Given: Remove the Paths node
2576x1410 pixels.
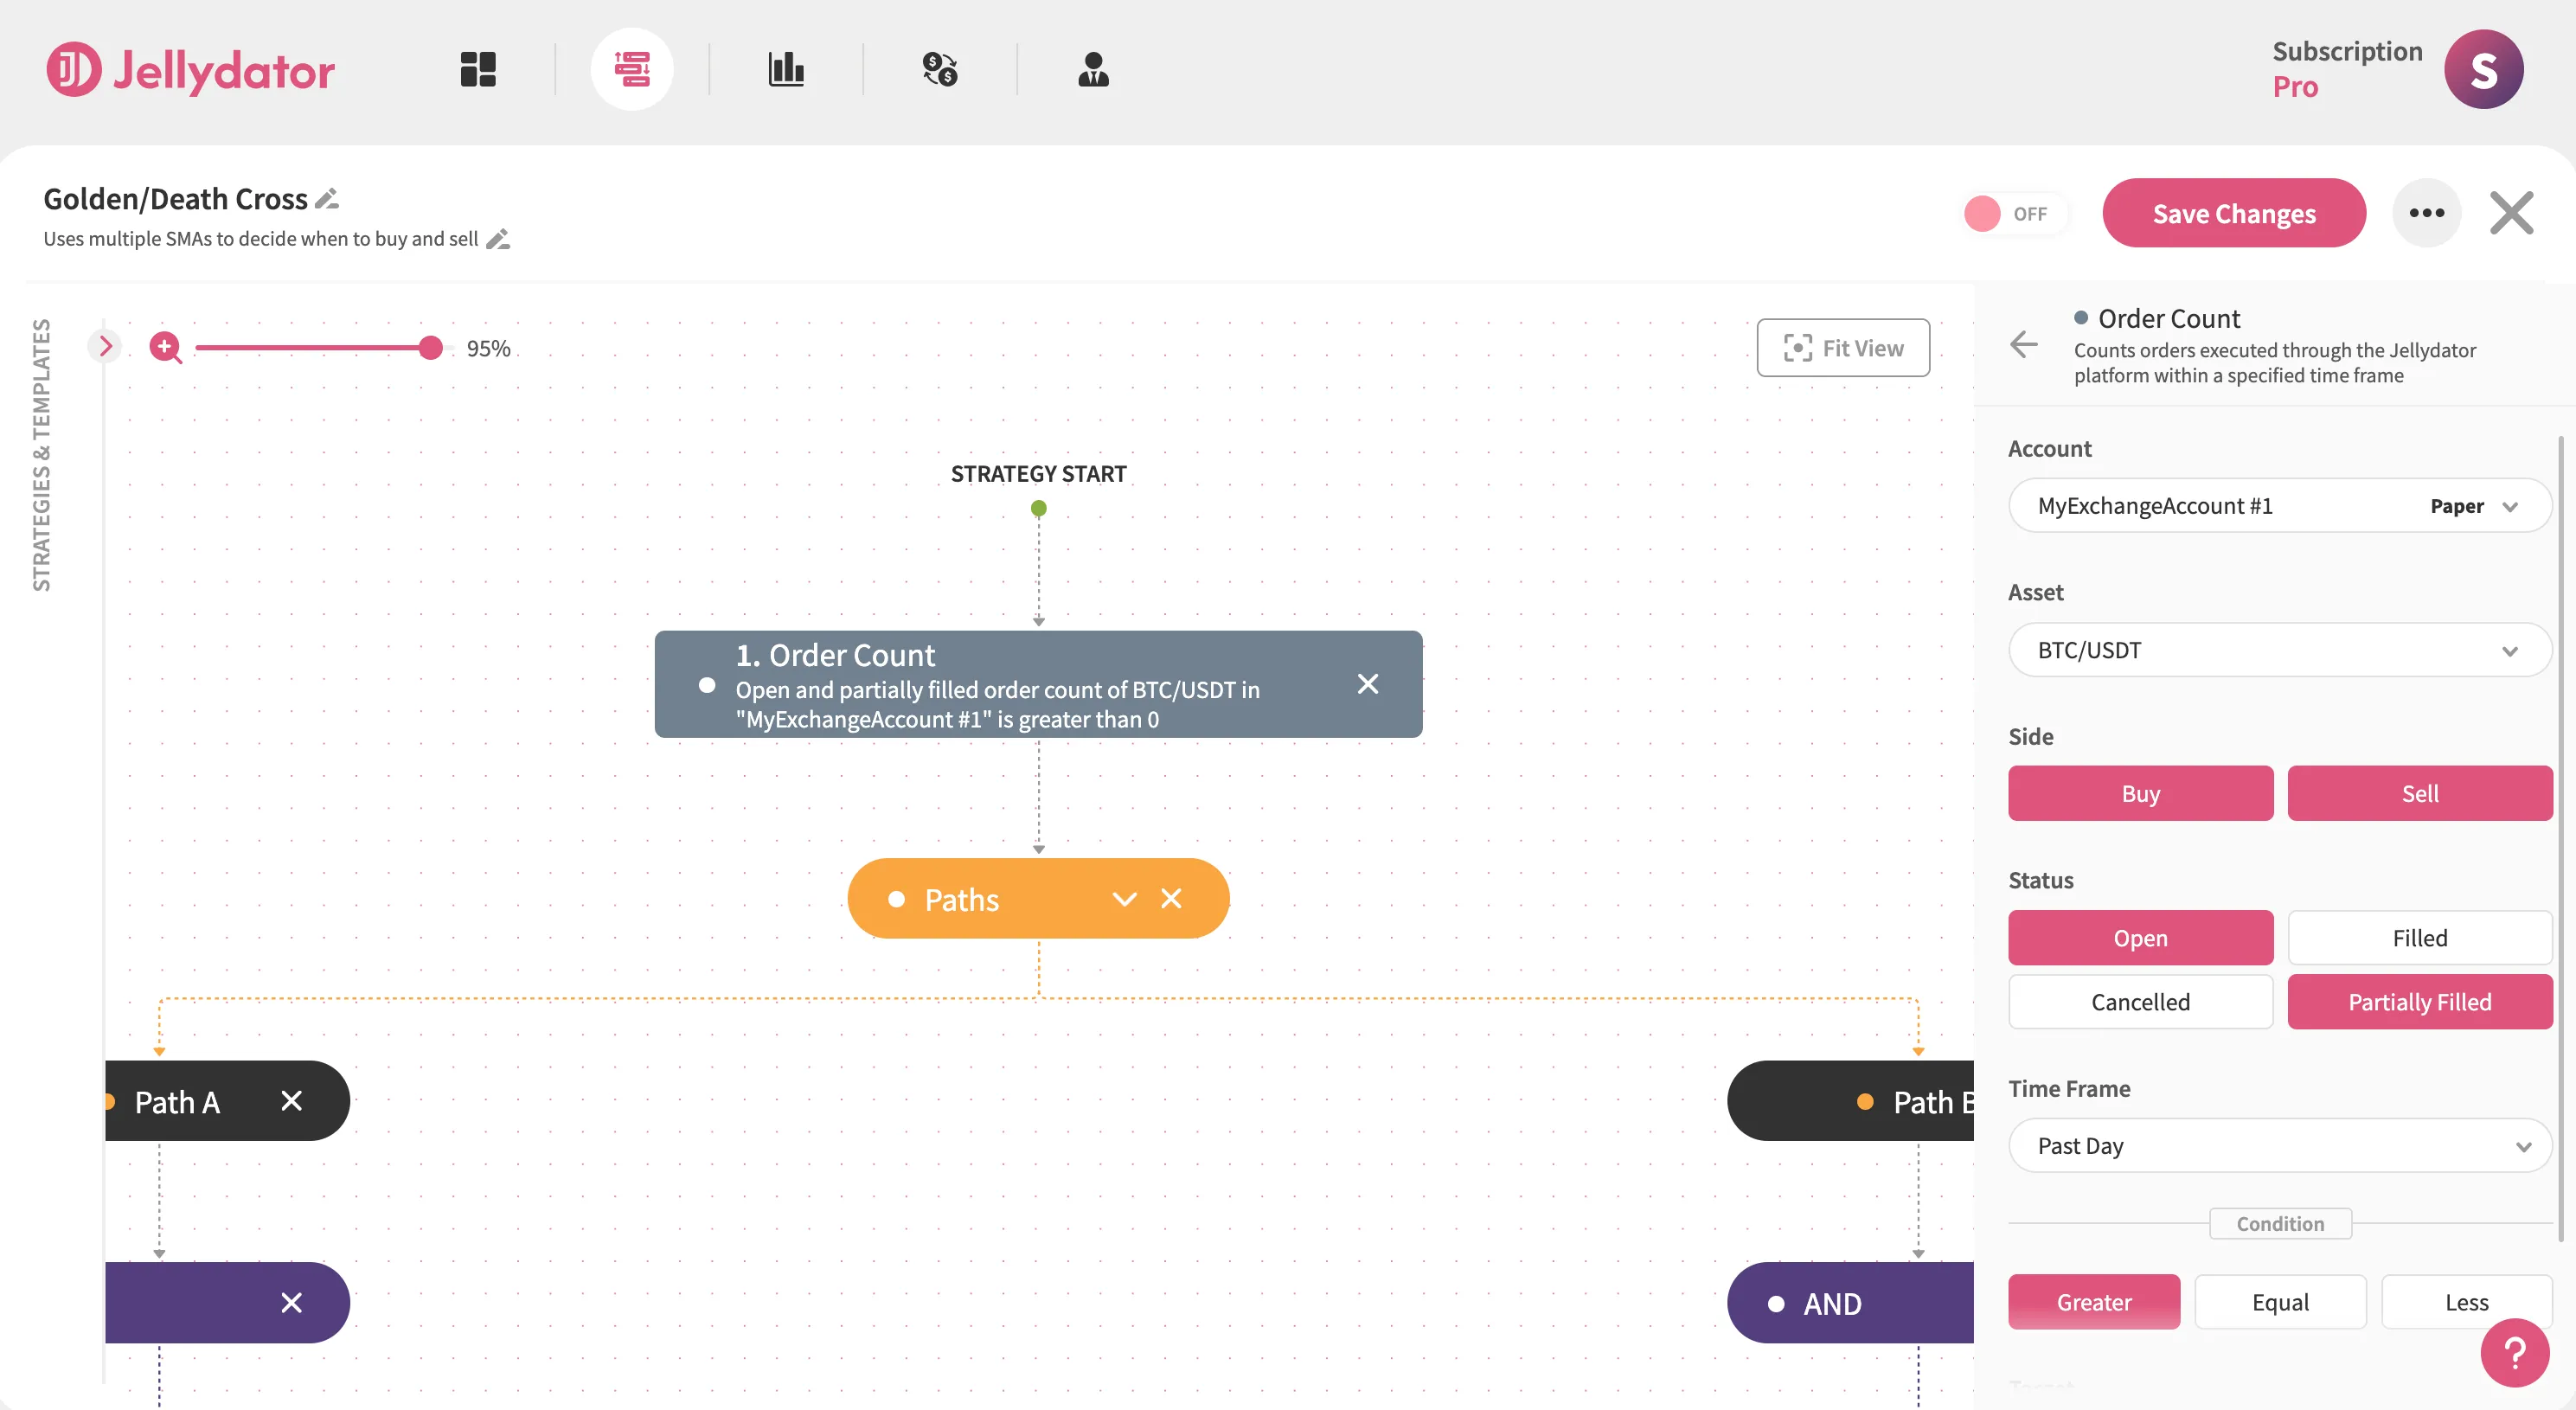Looking at the screenshot, I should [1171, 898].
